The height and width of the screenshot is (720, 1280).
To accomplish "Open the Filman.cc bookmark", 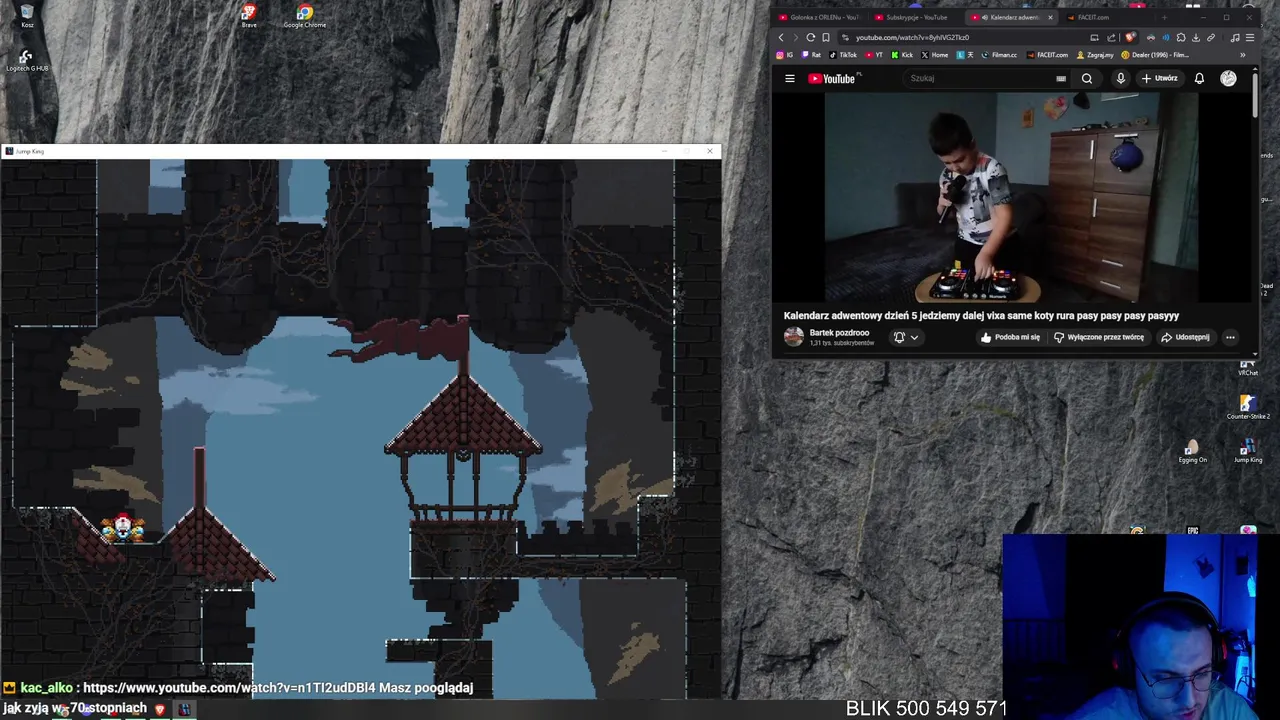I will tap(999, 55).
